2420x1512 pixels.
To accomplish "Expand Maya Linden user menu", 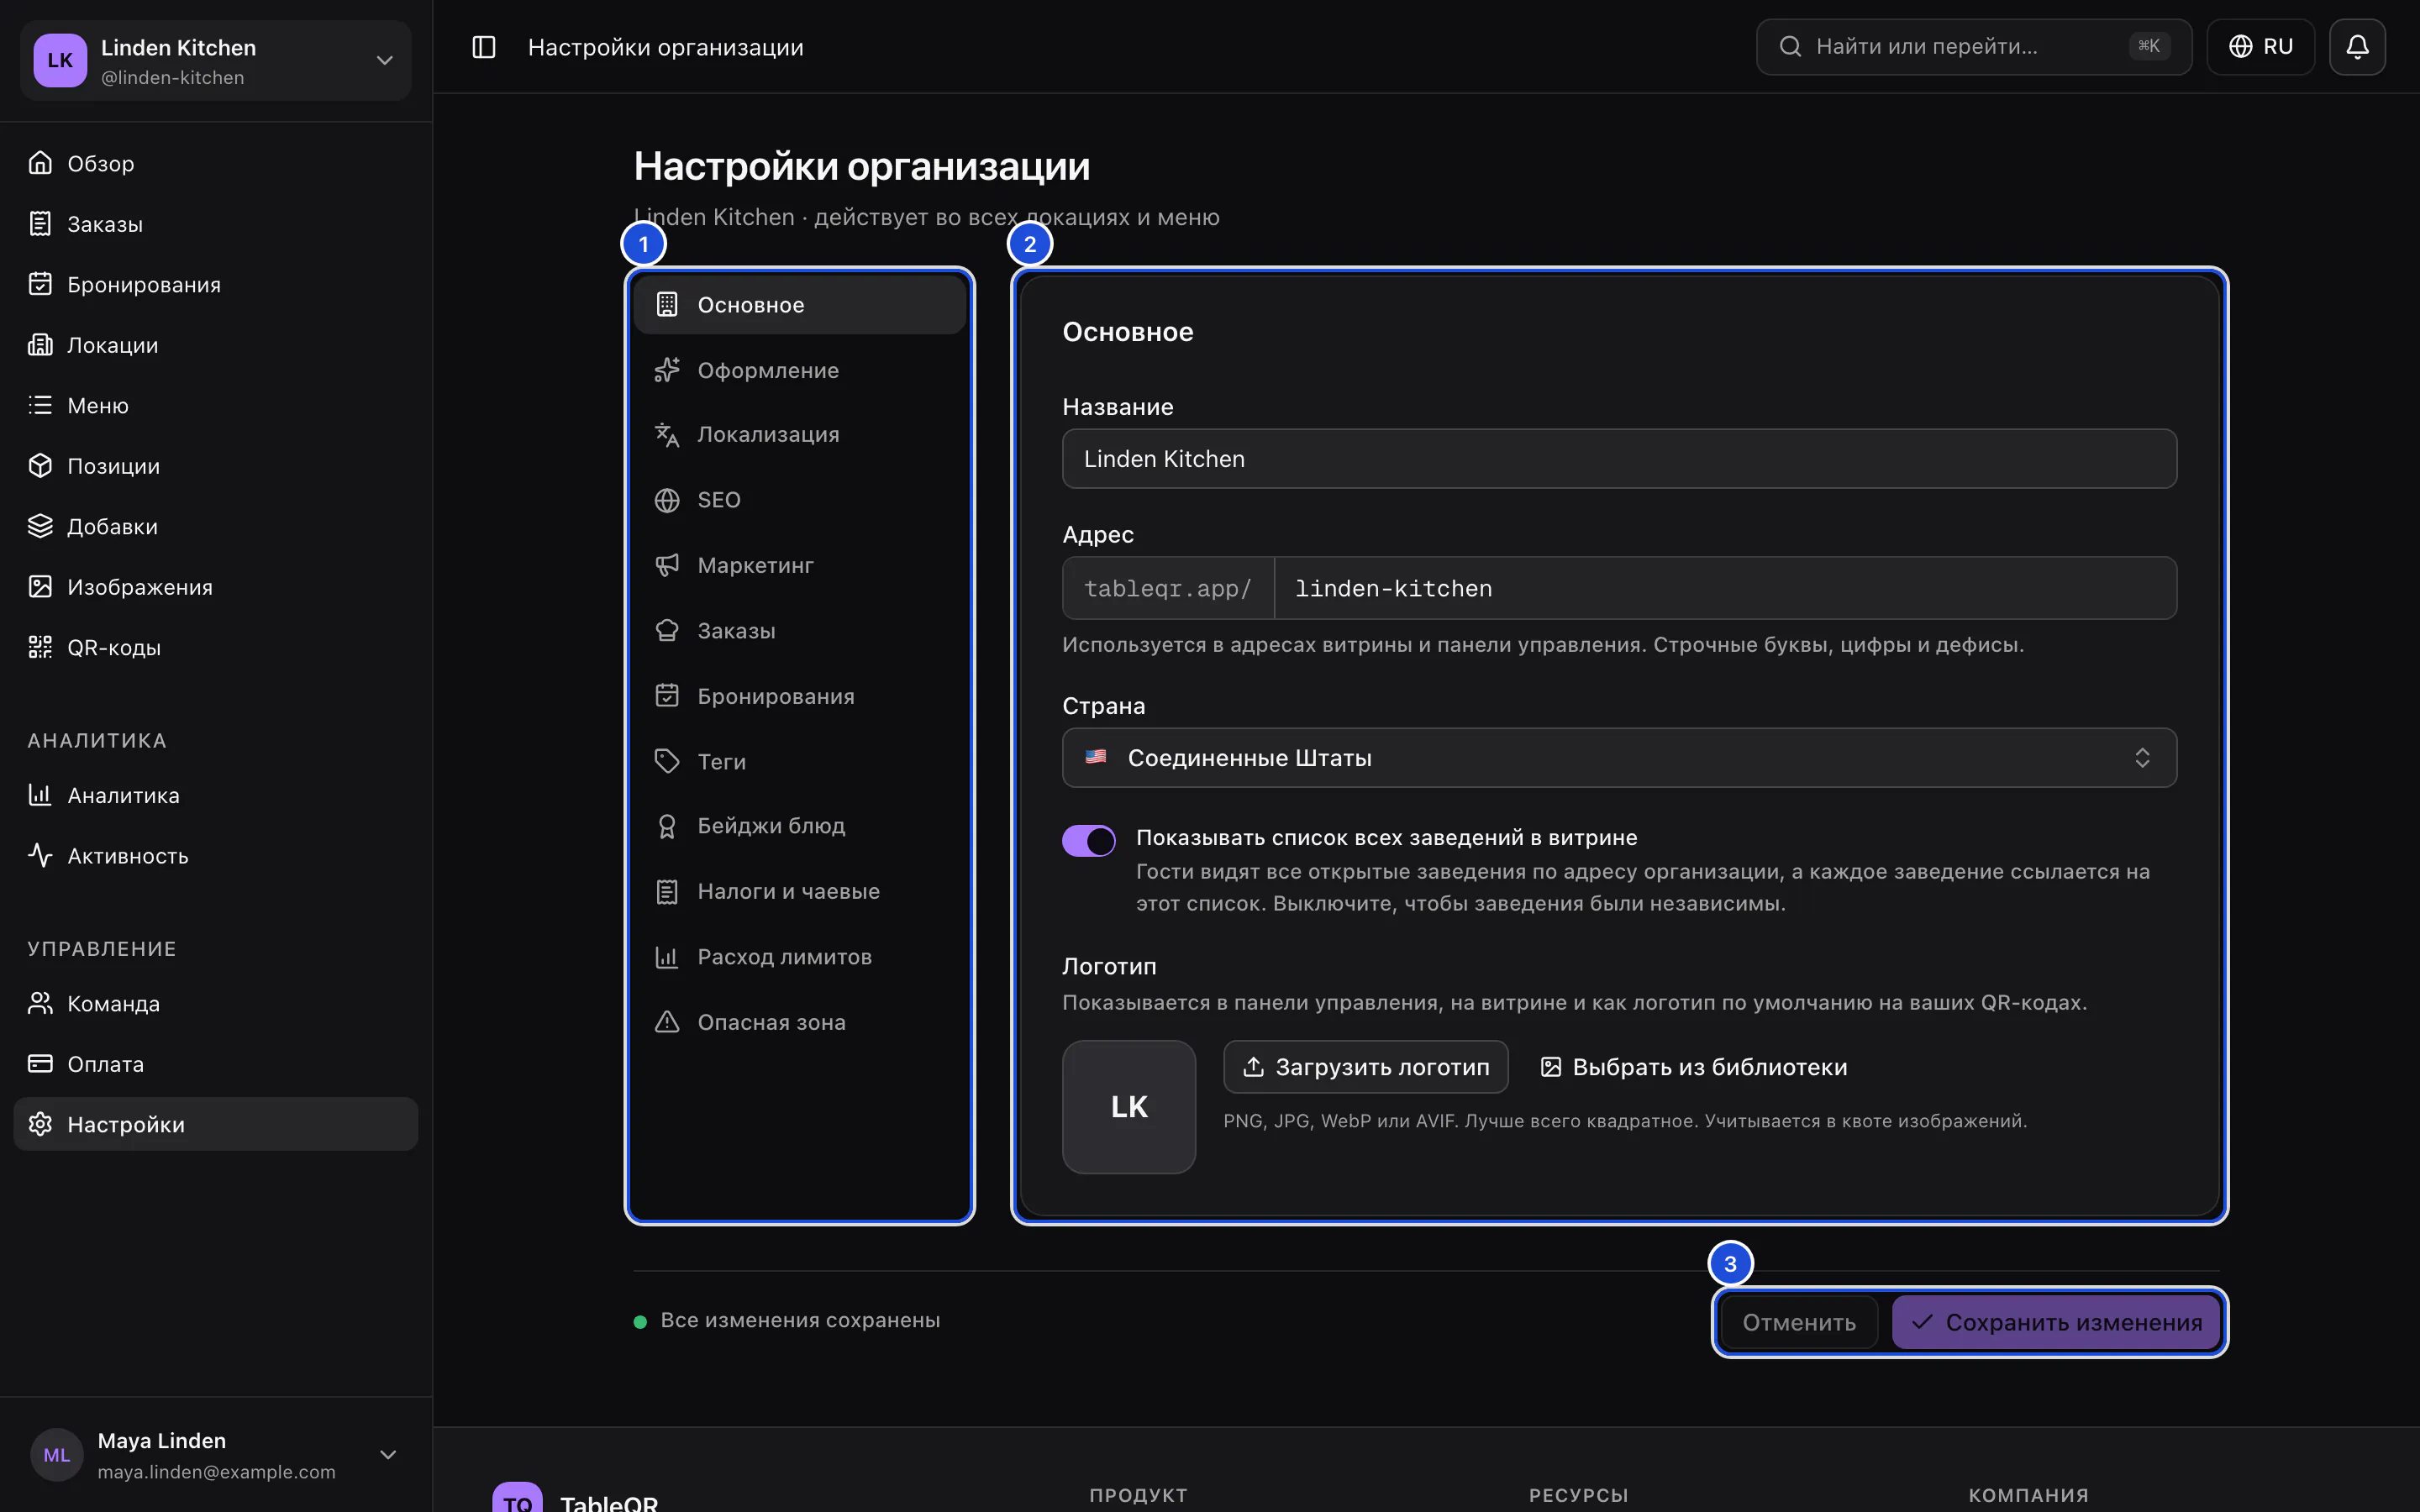I will [216, 1455].
